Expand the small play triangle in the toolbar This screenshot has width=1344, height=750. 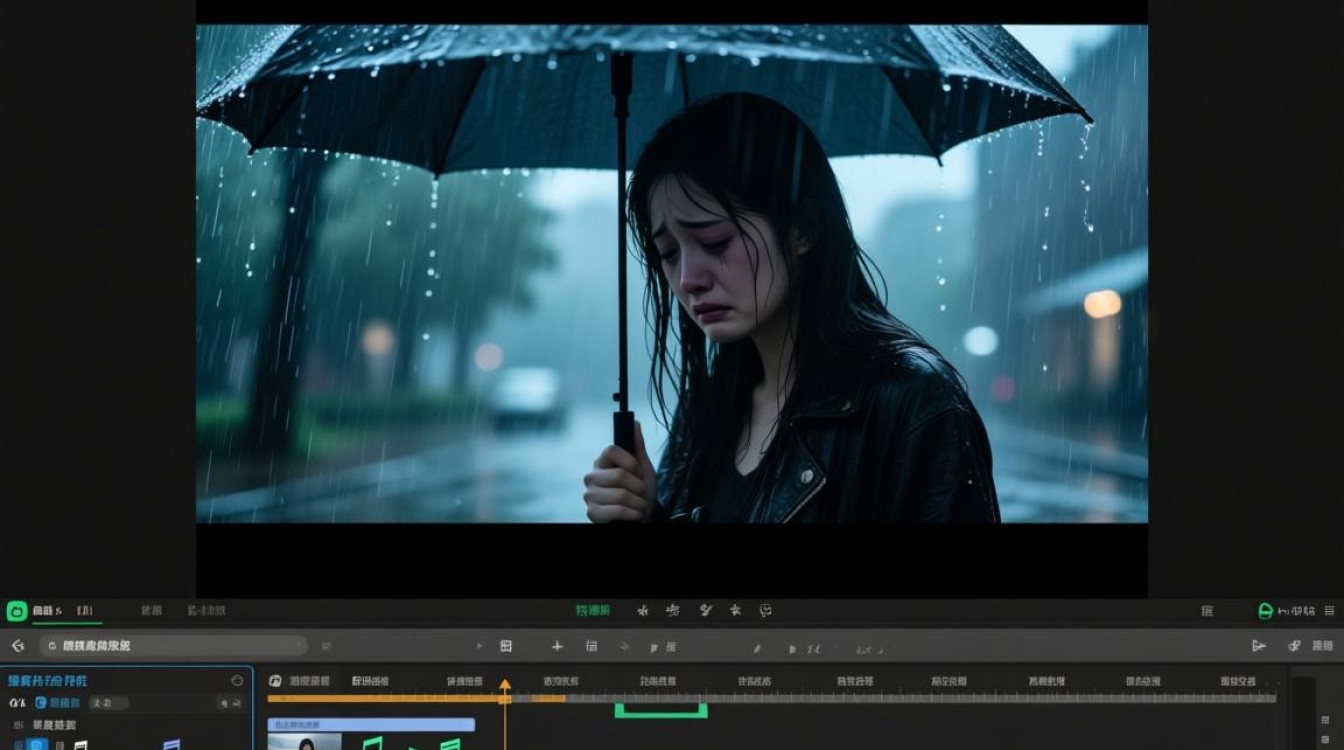click(479, 646)
